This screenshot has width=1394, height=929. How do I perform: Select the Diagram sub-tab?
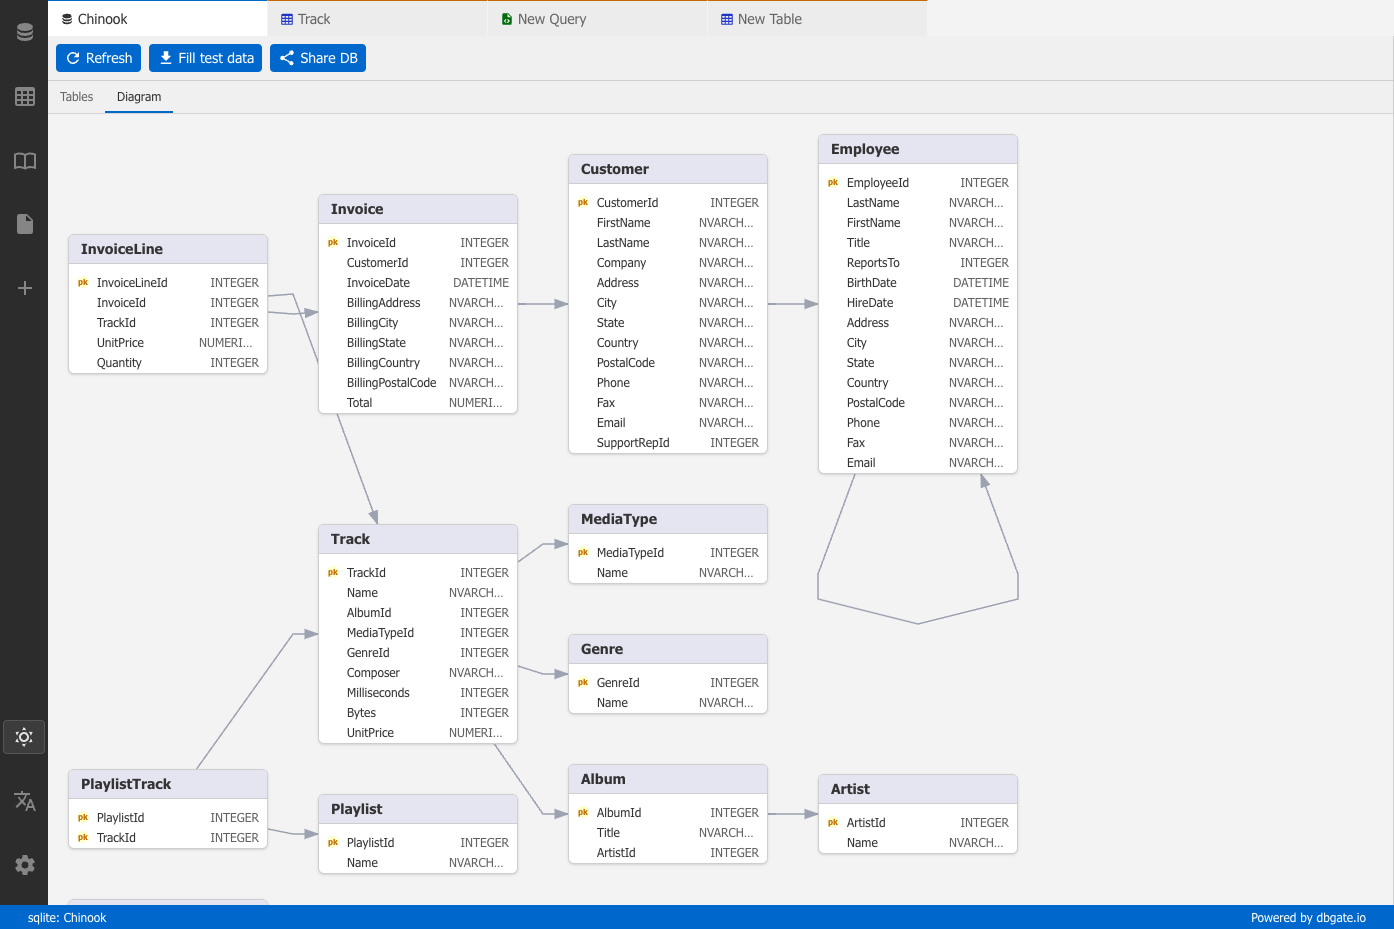tap(139, 97)
